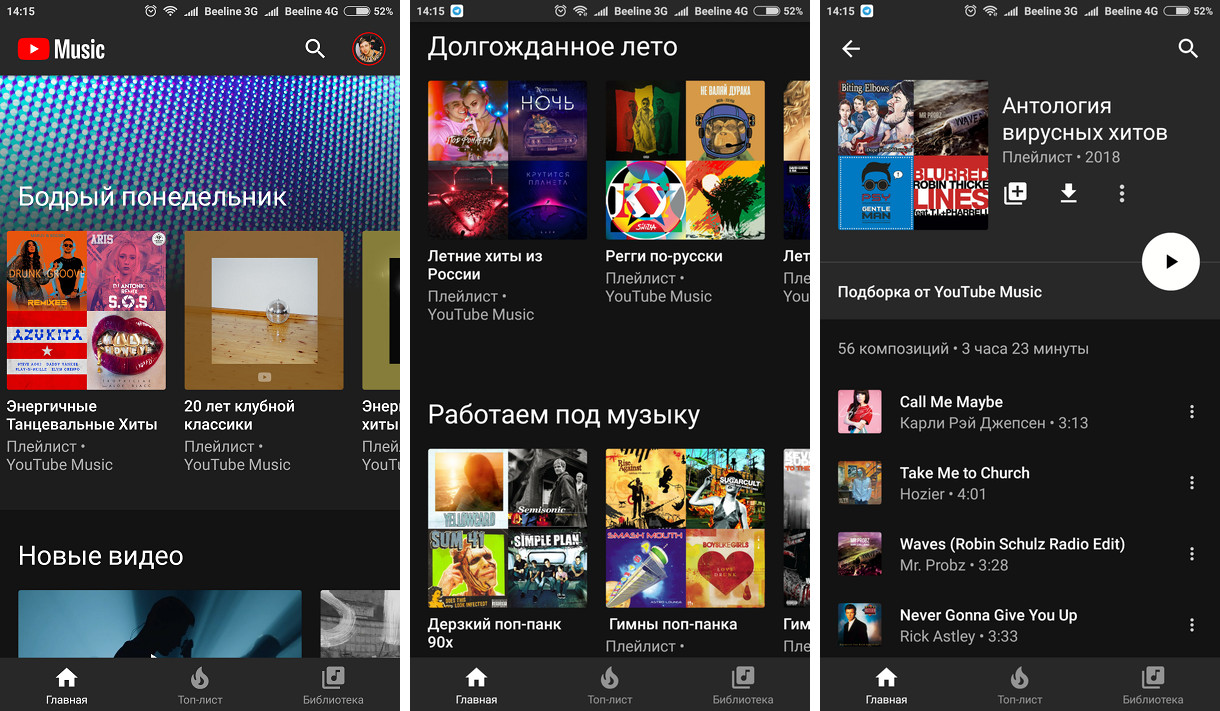Open the Гимны поп-панка cover collage
The height and width of the screenshot is (711, 1220).
[685, 528]
